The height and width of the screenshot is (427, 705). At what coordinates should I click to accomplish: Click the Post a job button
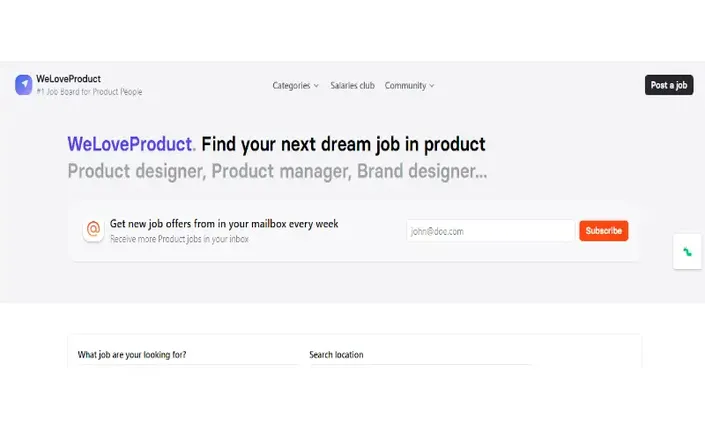[x=669, y=85]
